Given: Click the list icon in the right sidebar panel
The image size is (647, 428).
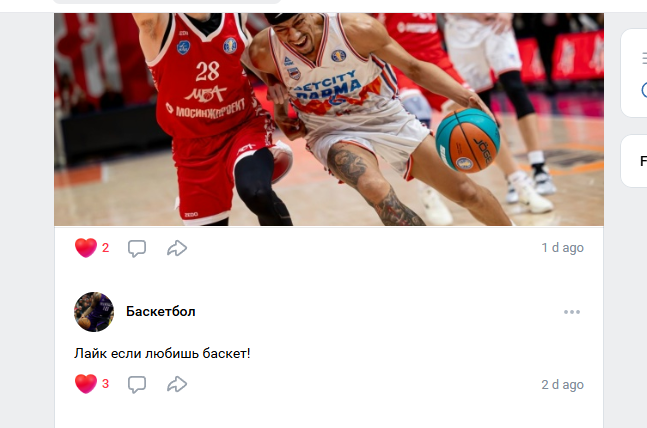Looking at the screenshot, I should coord(644,58).
